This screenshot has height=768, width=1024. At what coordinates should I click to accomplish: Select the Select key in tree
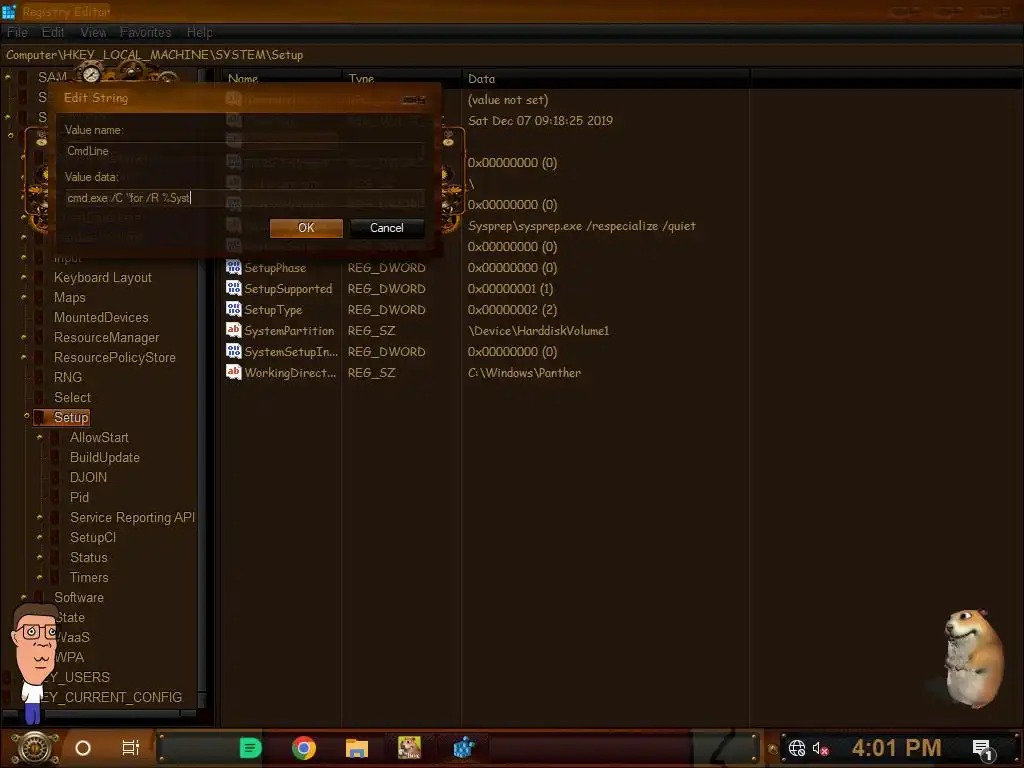(72, 397)
